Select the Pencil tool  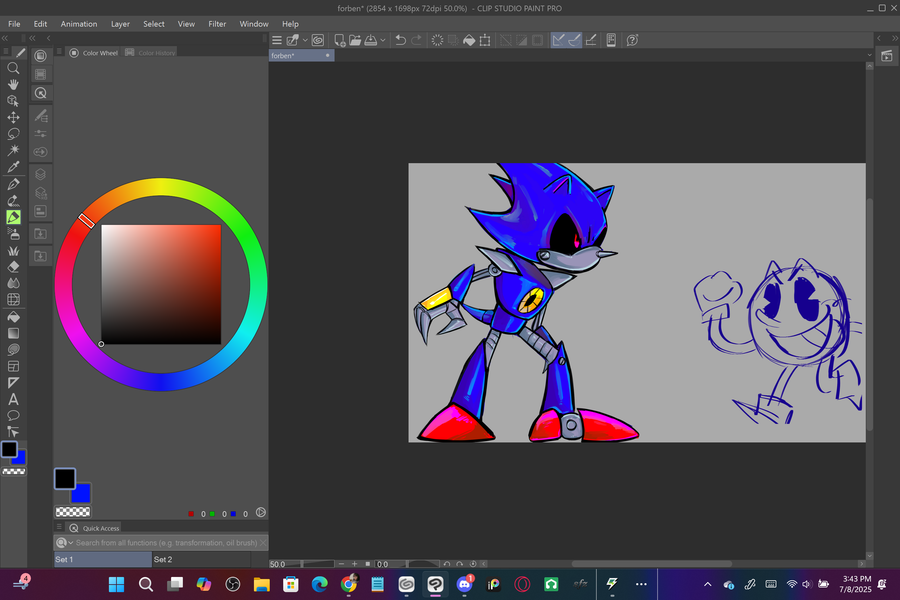pyautogui.click(x=13, y=201)
